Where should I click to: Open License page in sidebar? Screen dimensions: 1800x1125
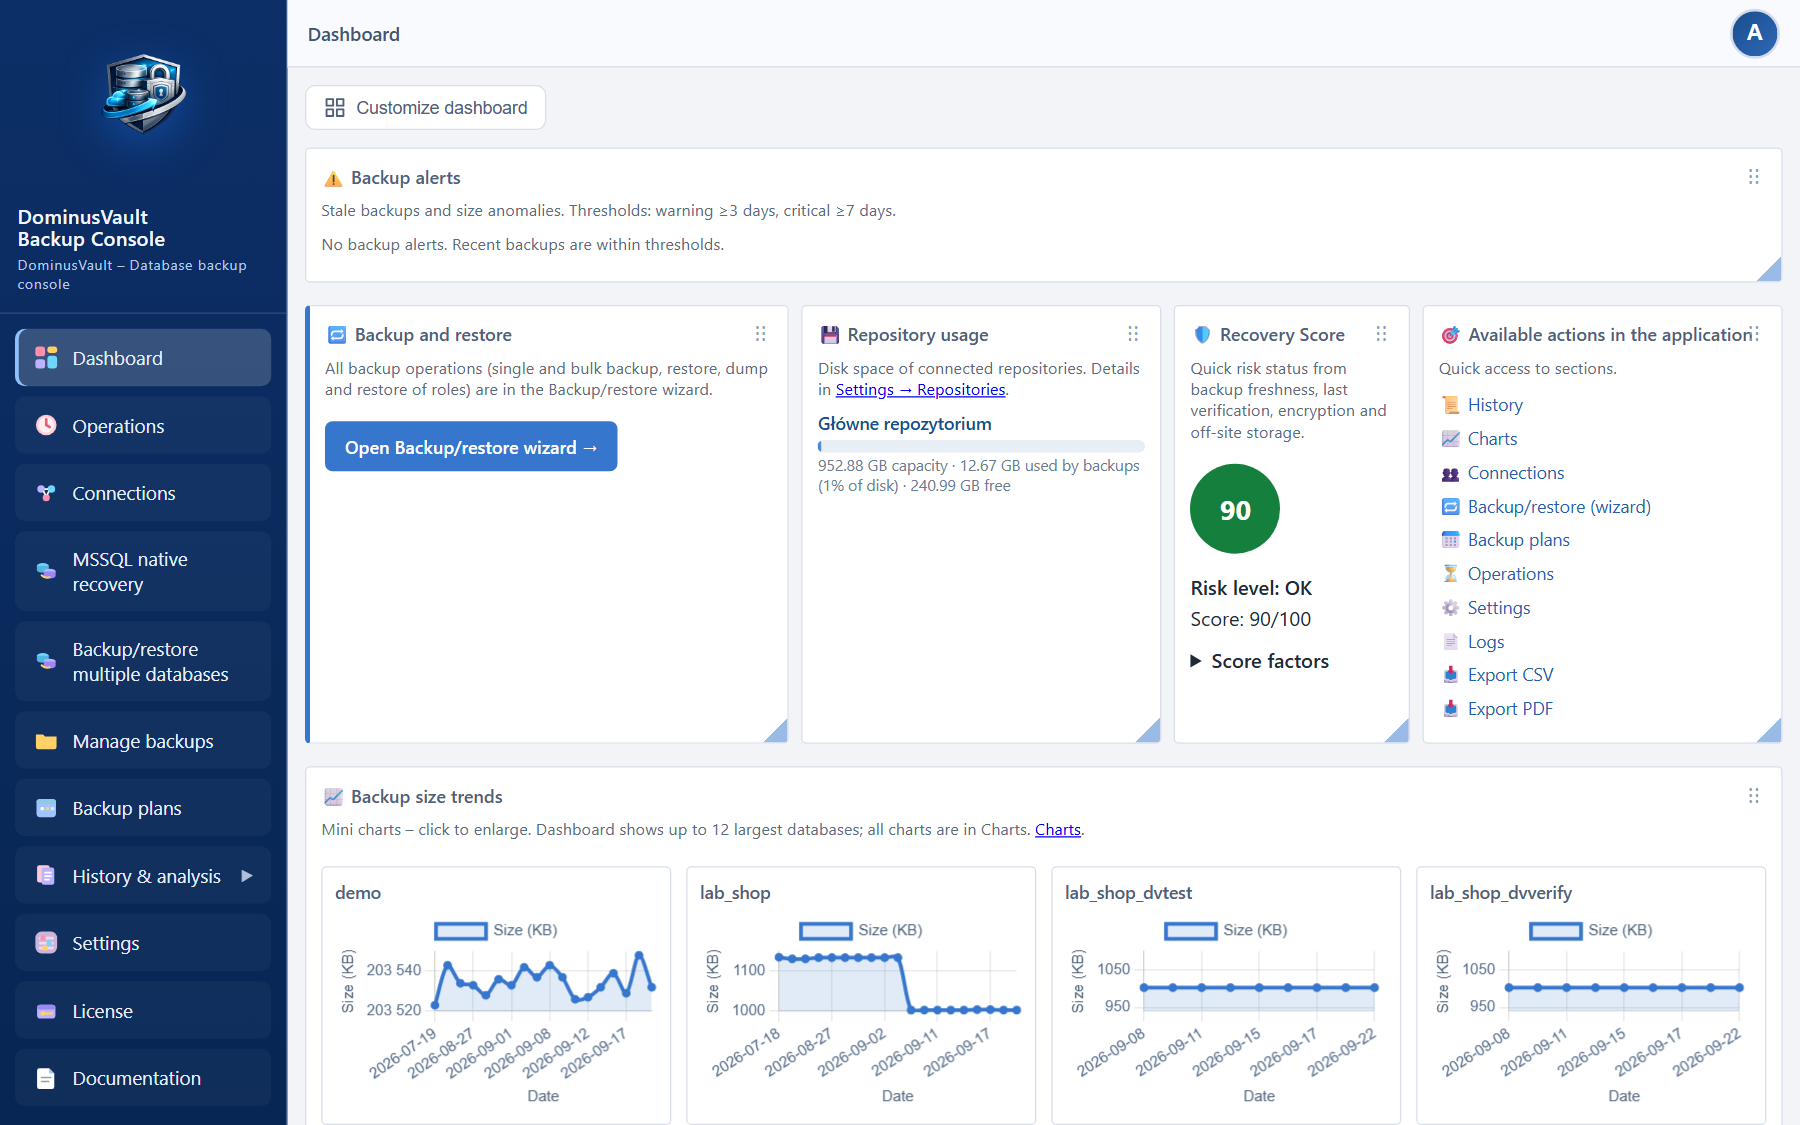(x=143, y=1011)
